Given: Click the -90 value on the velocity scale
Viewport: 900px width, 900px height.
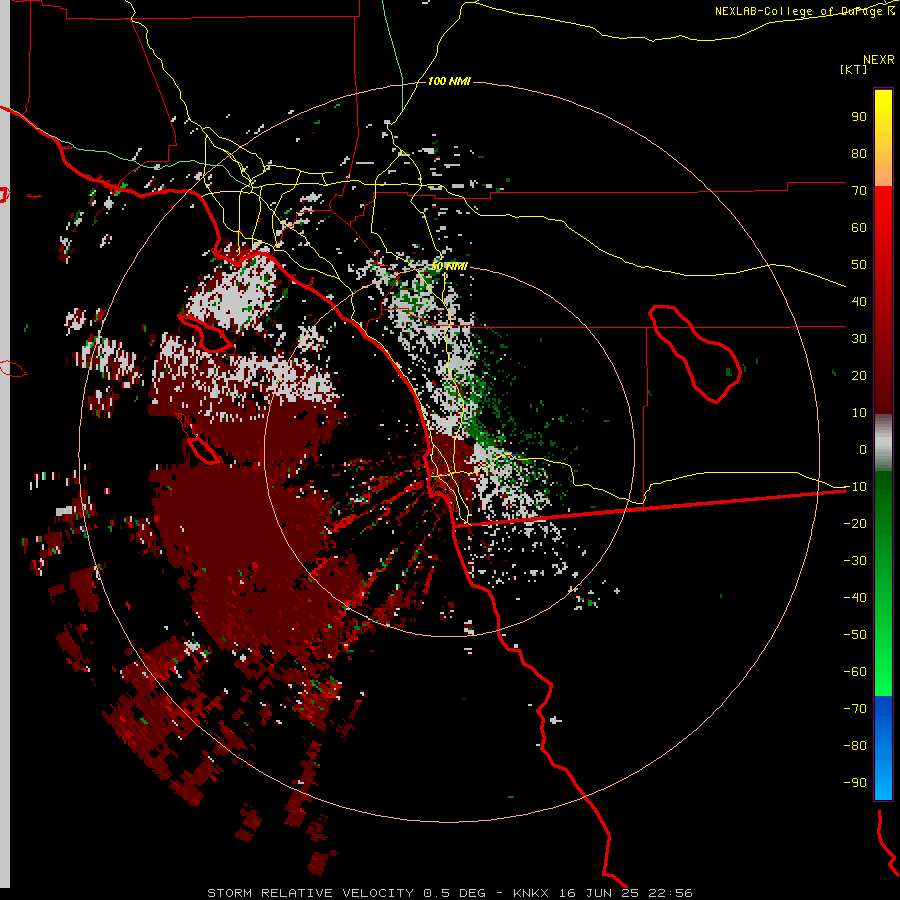Looking at the screenshot, I should [855, 783].
